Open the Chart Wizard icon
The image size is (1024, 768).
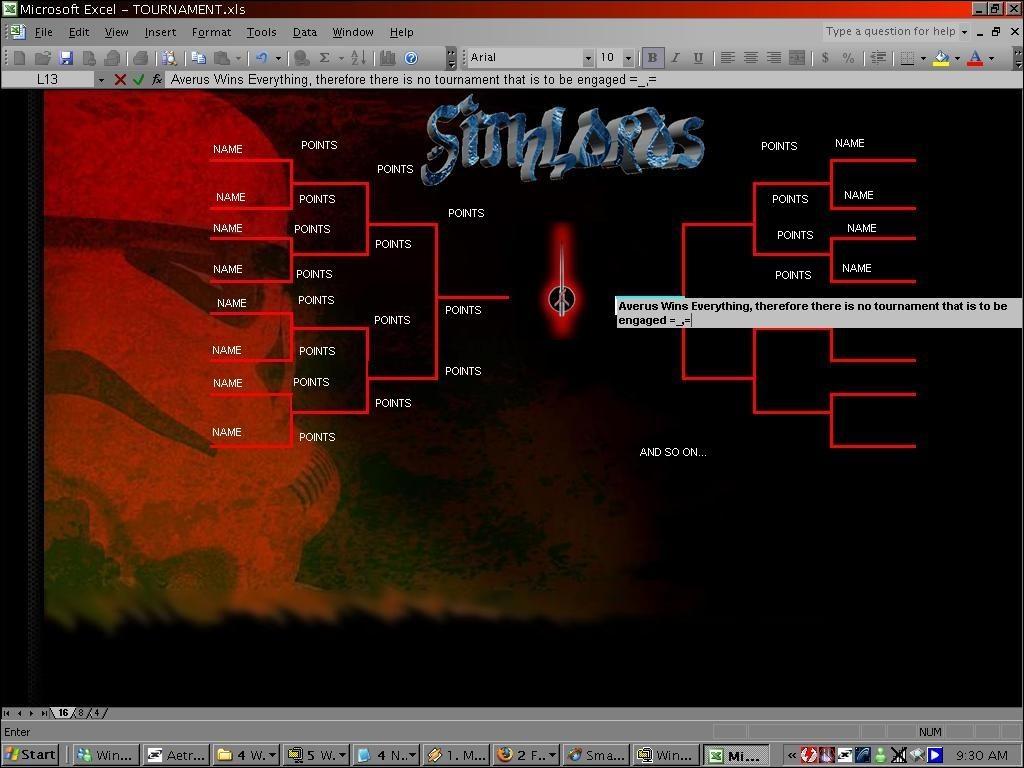tap(387, 58)
